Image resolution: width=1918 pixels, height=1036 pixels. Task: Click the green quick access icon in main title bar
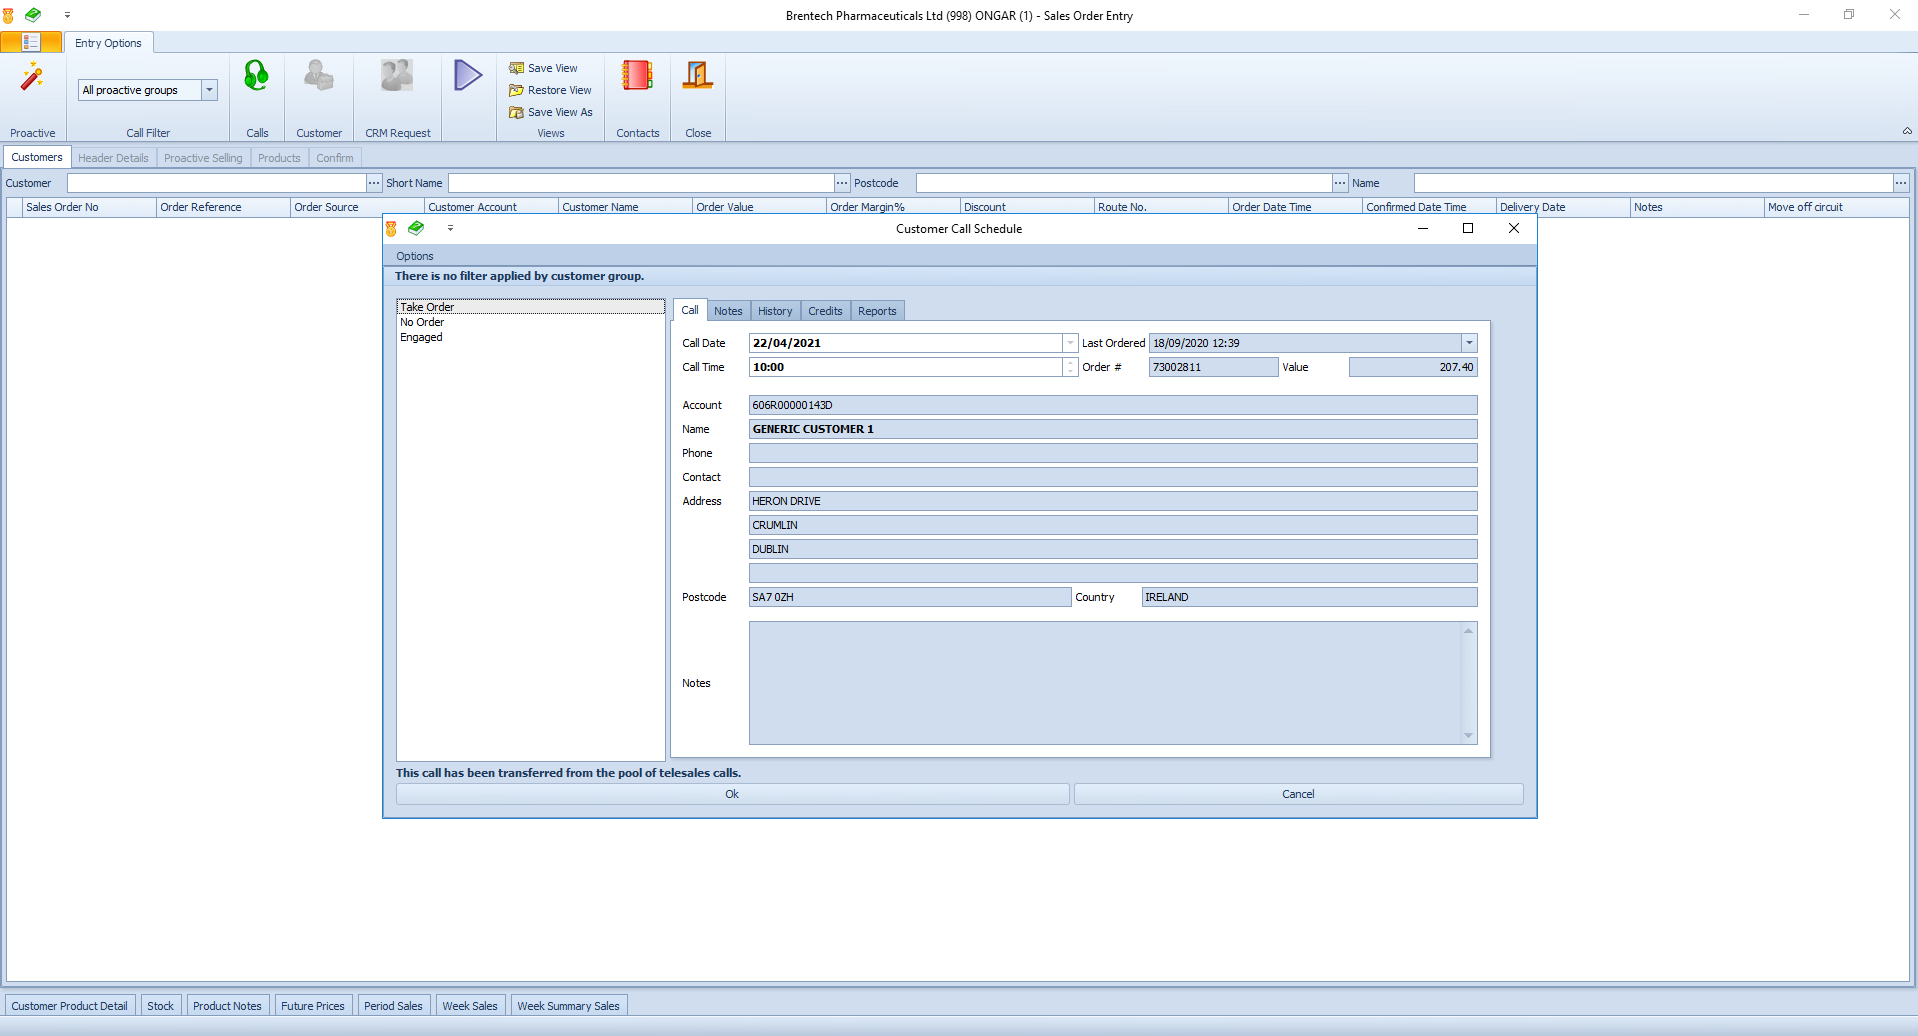(33, 15)
